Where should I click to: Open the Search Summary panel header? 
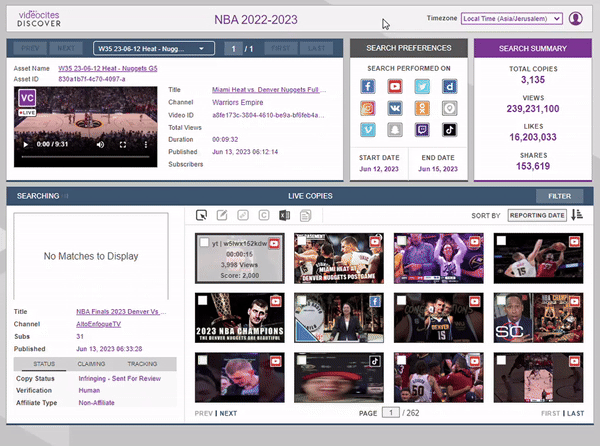click(533, 49)
